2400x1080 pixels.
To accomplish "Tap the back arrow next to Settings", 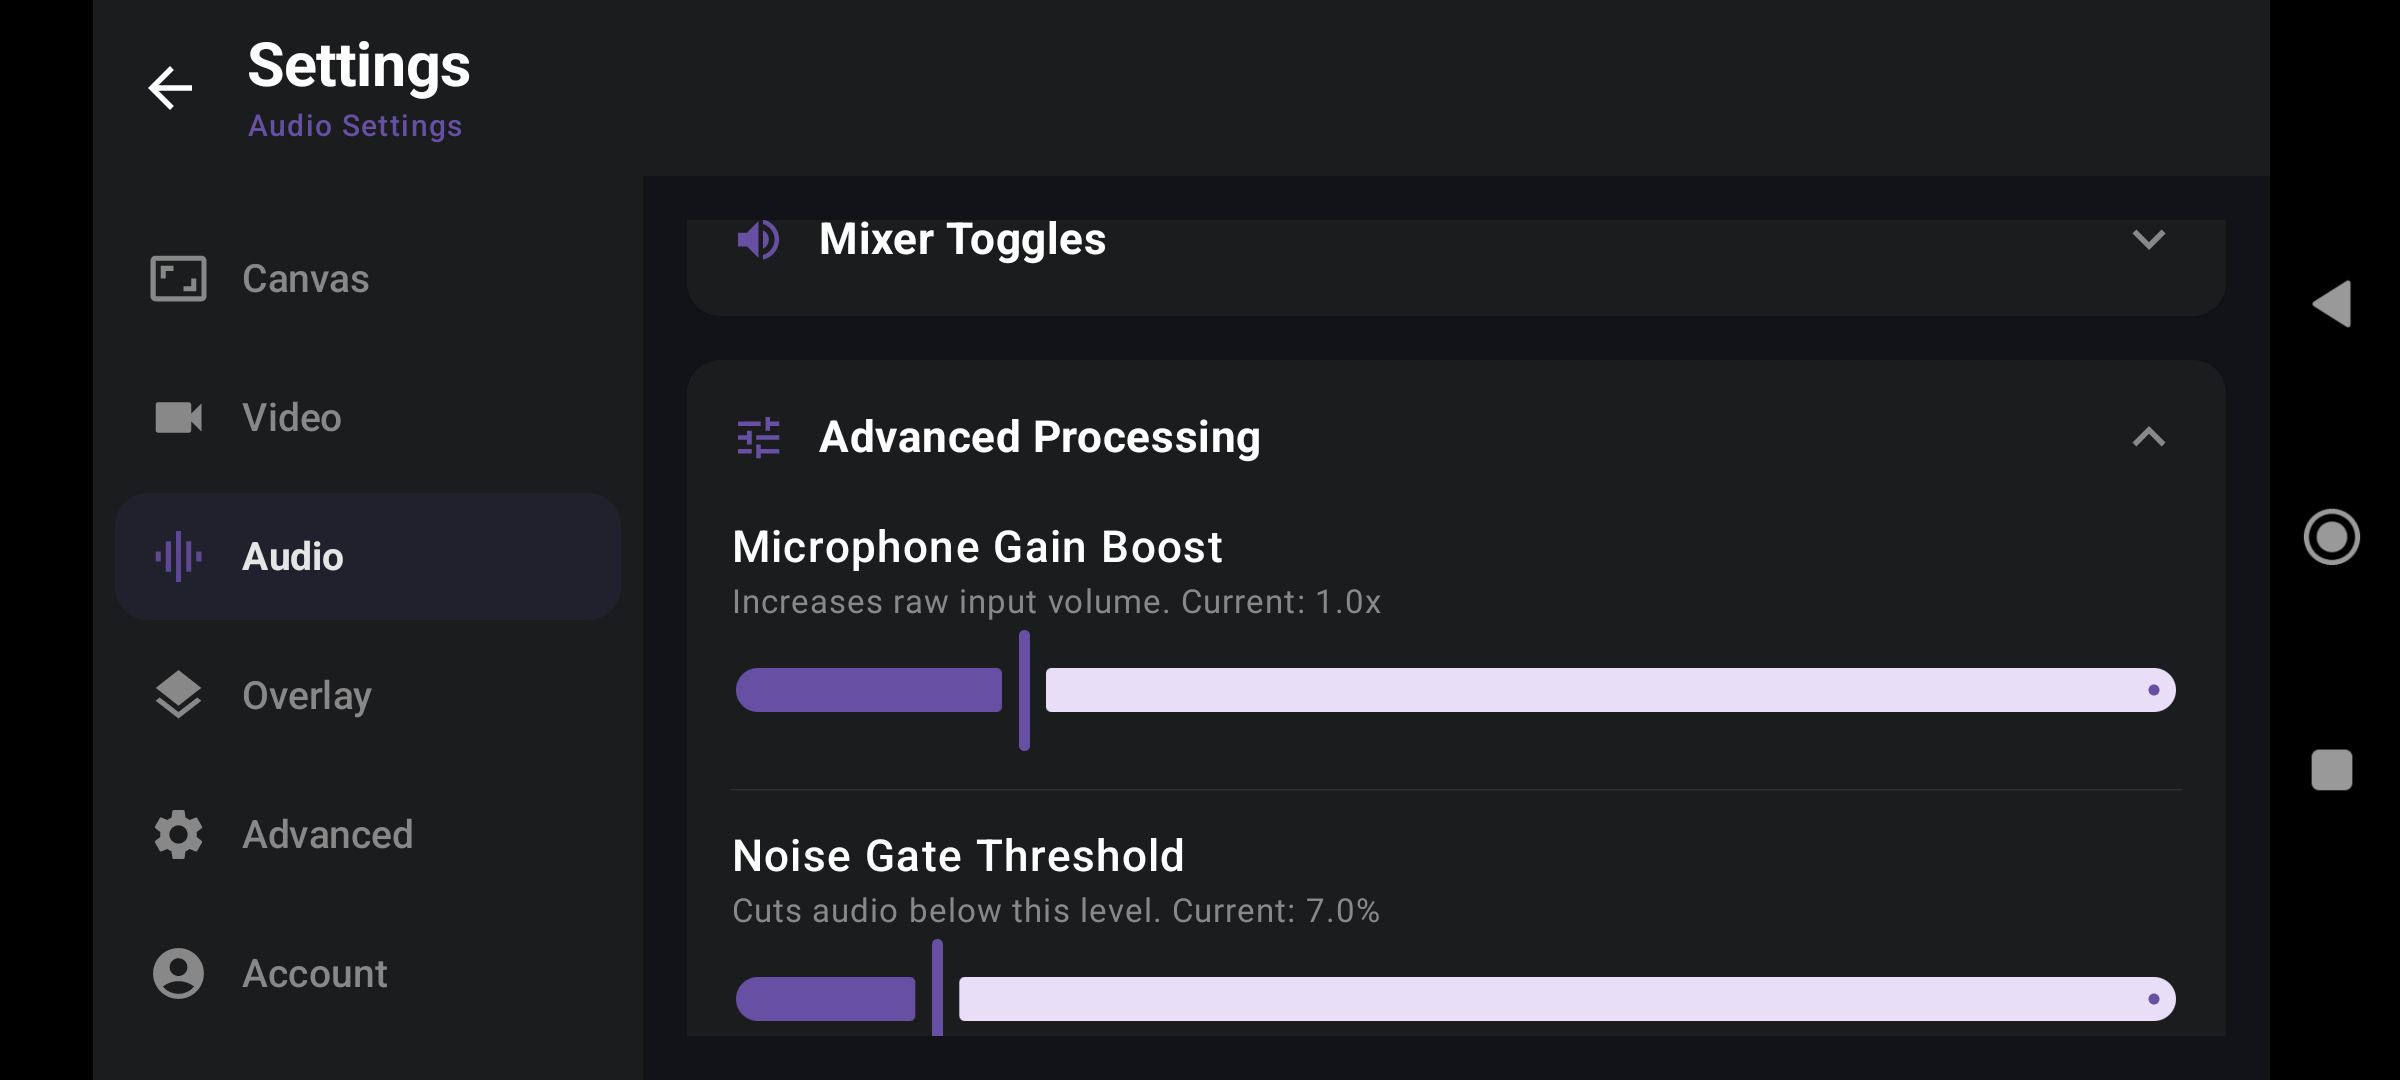I will click(x=170, y=88).
